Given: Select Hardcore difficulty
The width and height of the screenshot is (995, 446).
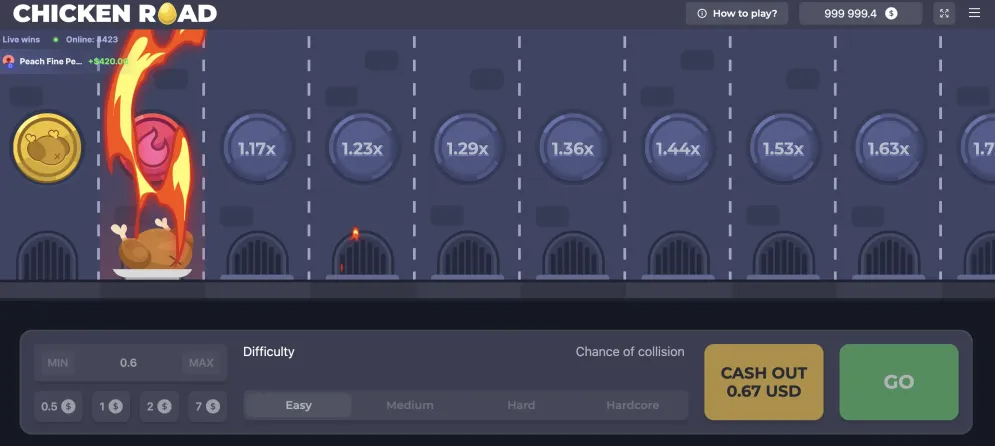Looking at the screenshot, I should click(632, 405).
